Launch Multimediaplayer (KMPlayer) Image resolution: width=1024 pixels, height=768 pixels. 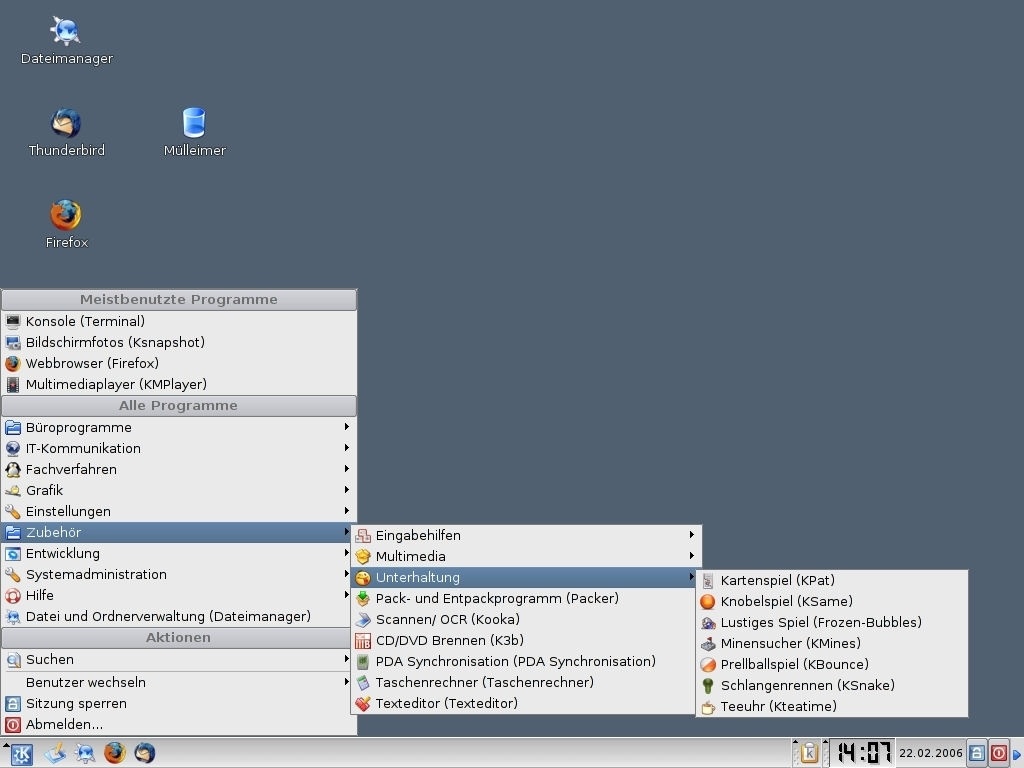[x=179, y=384]
